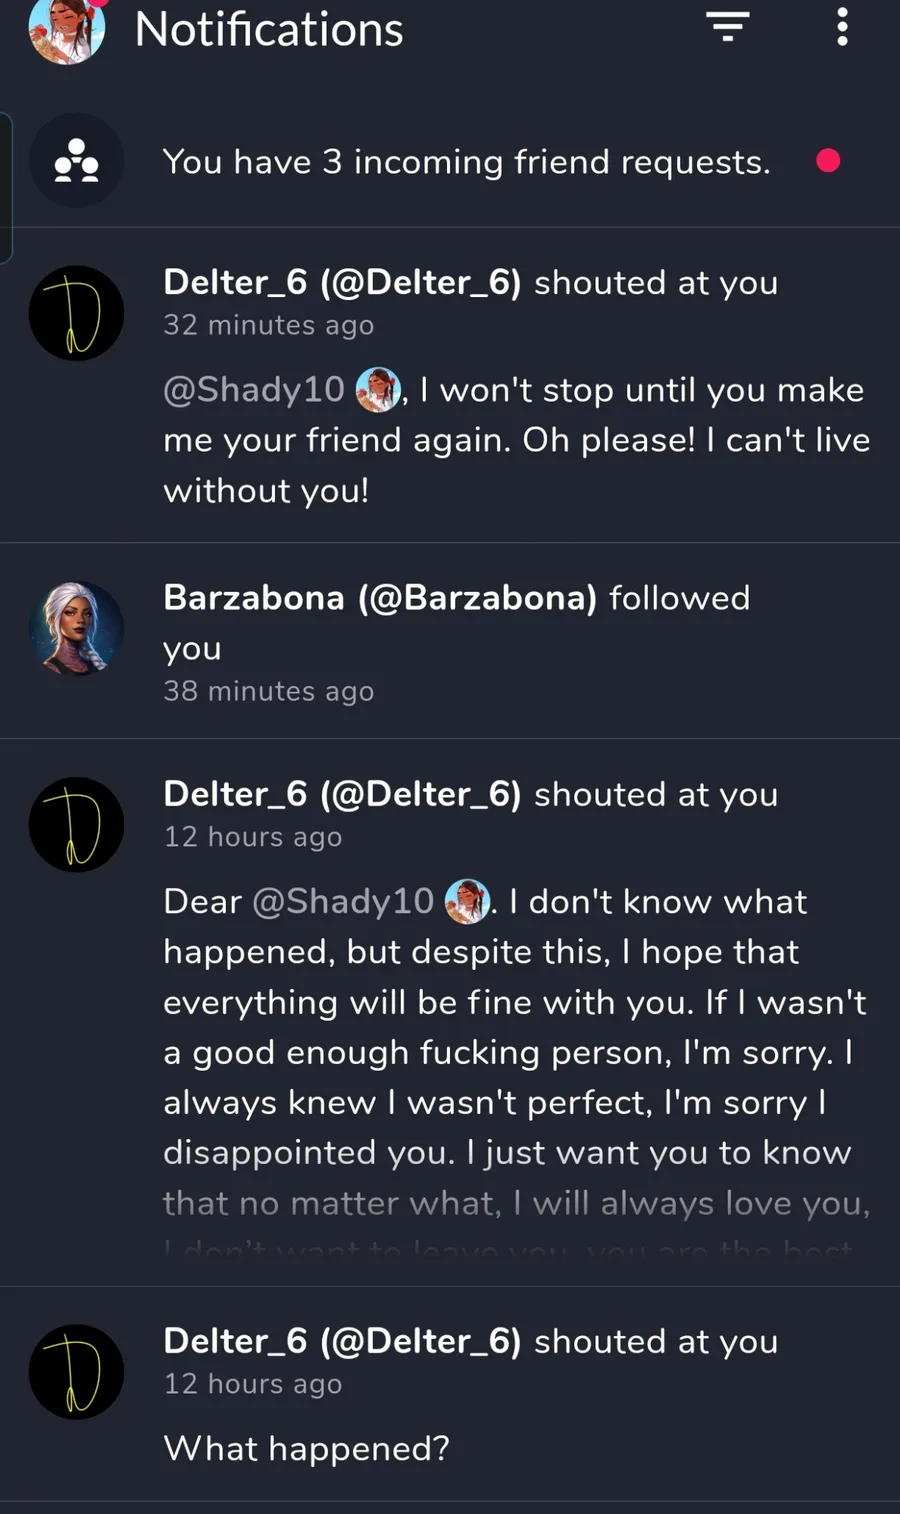Tap the friend requests group icon
Screen dimensions: 900x1514
76,160
